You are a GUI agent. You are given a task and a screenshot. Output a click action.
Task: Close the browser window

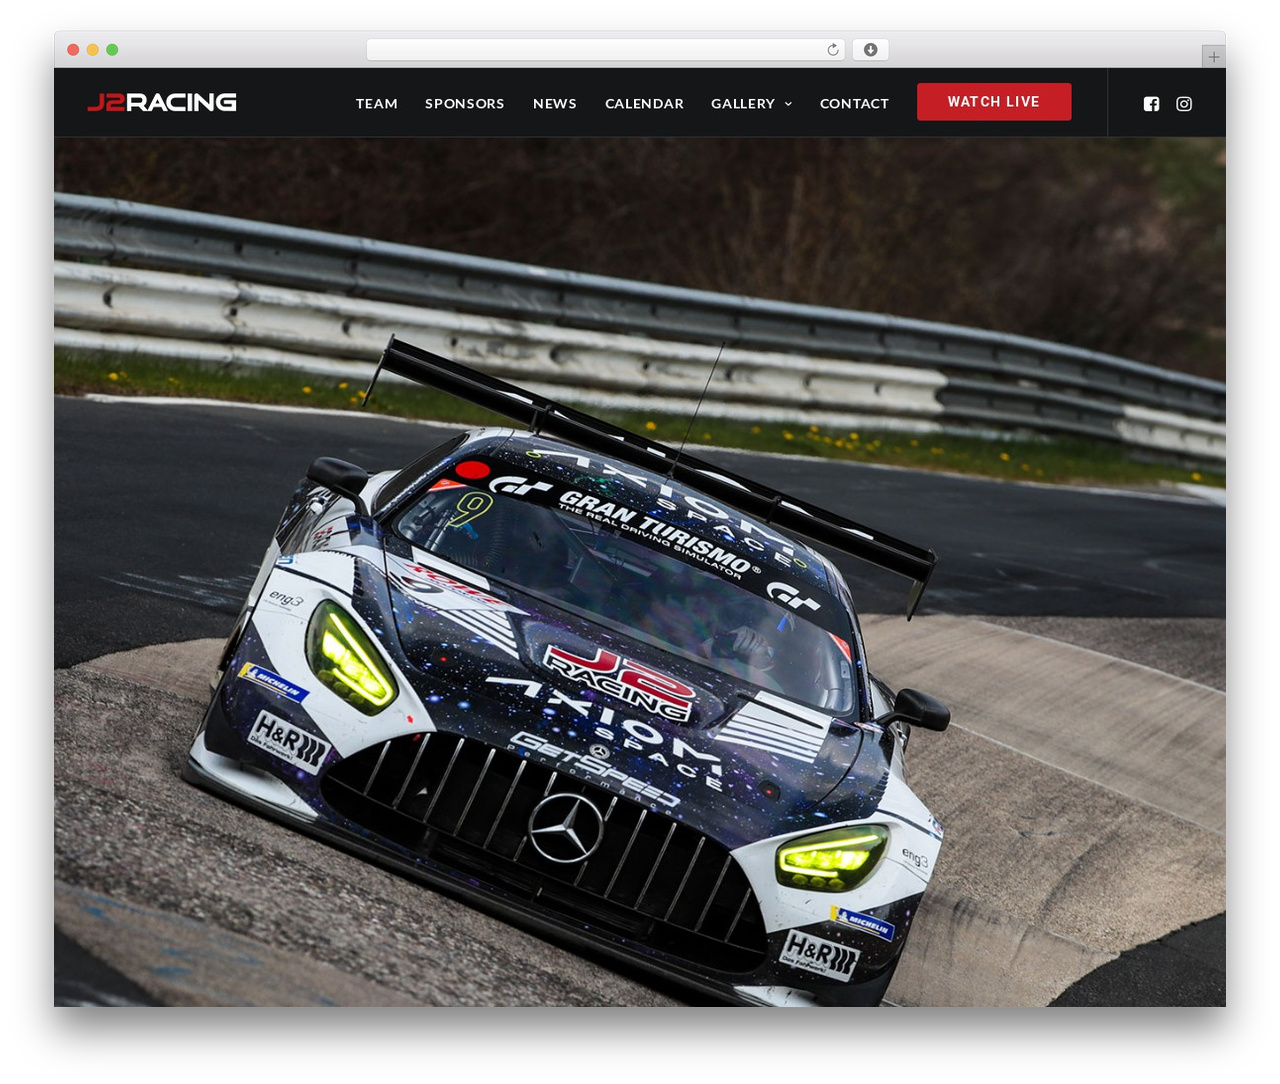73,50
